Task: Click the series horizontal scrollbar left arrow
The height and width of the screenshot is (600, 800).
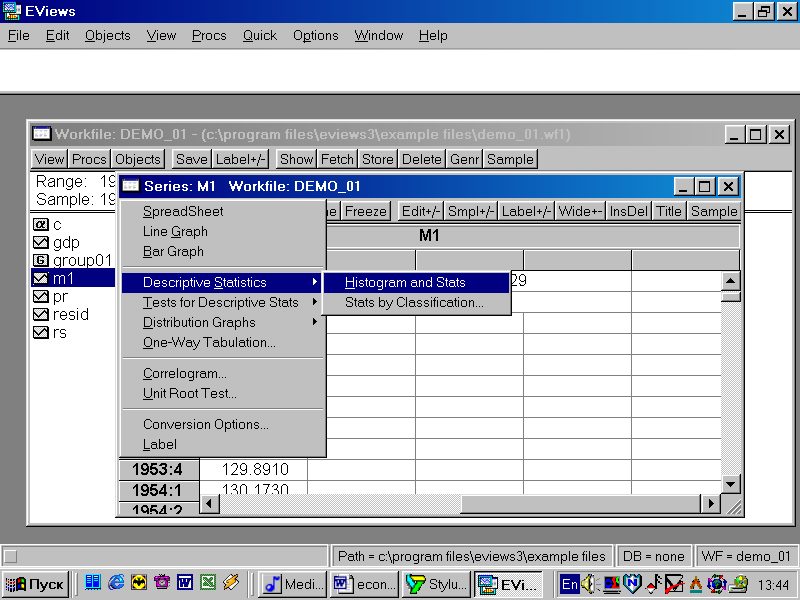Action: coord(209,504)
